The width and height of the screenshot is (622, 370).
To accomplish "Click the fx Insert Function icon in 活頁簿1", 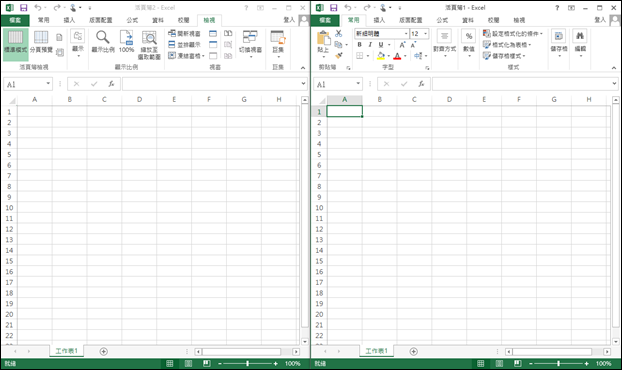I will point(421,84).
